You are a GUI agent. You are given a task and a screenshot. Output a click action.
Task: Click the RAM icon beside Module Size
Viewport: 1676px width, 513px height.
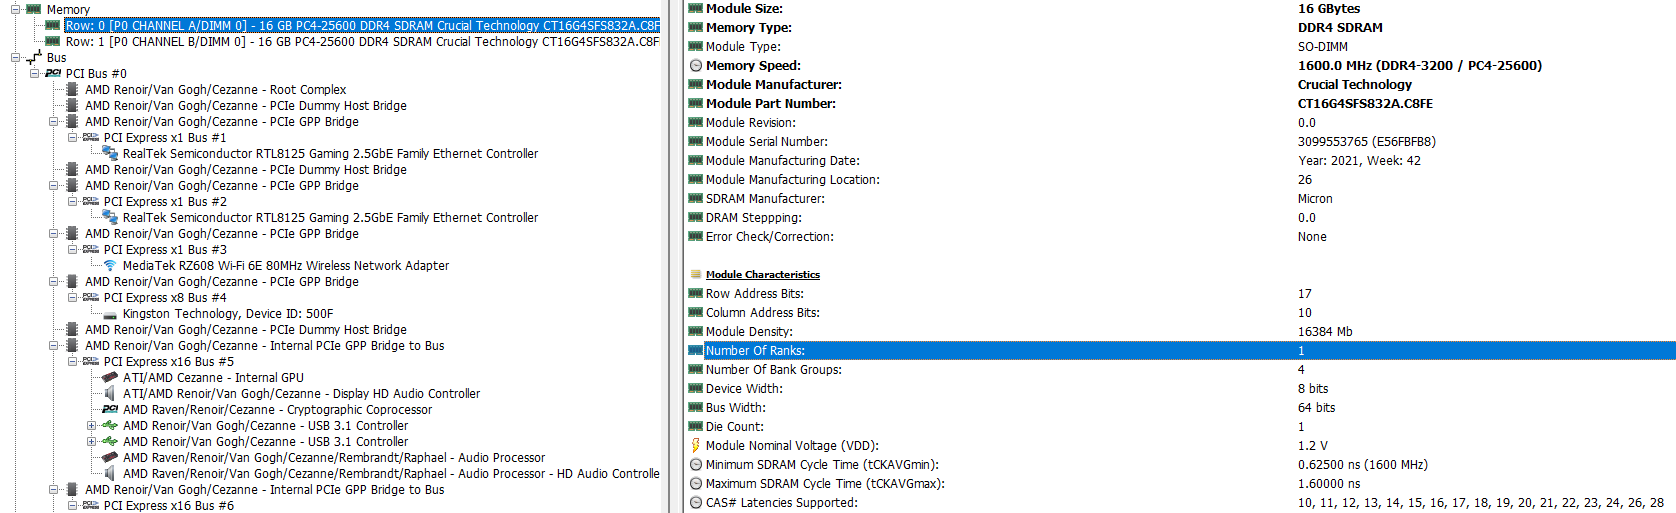696,9
